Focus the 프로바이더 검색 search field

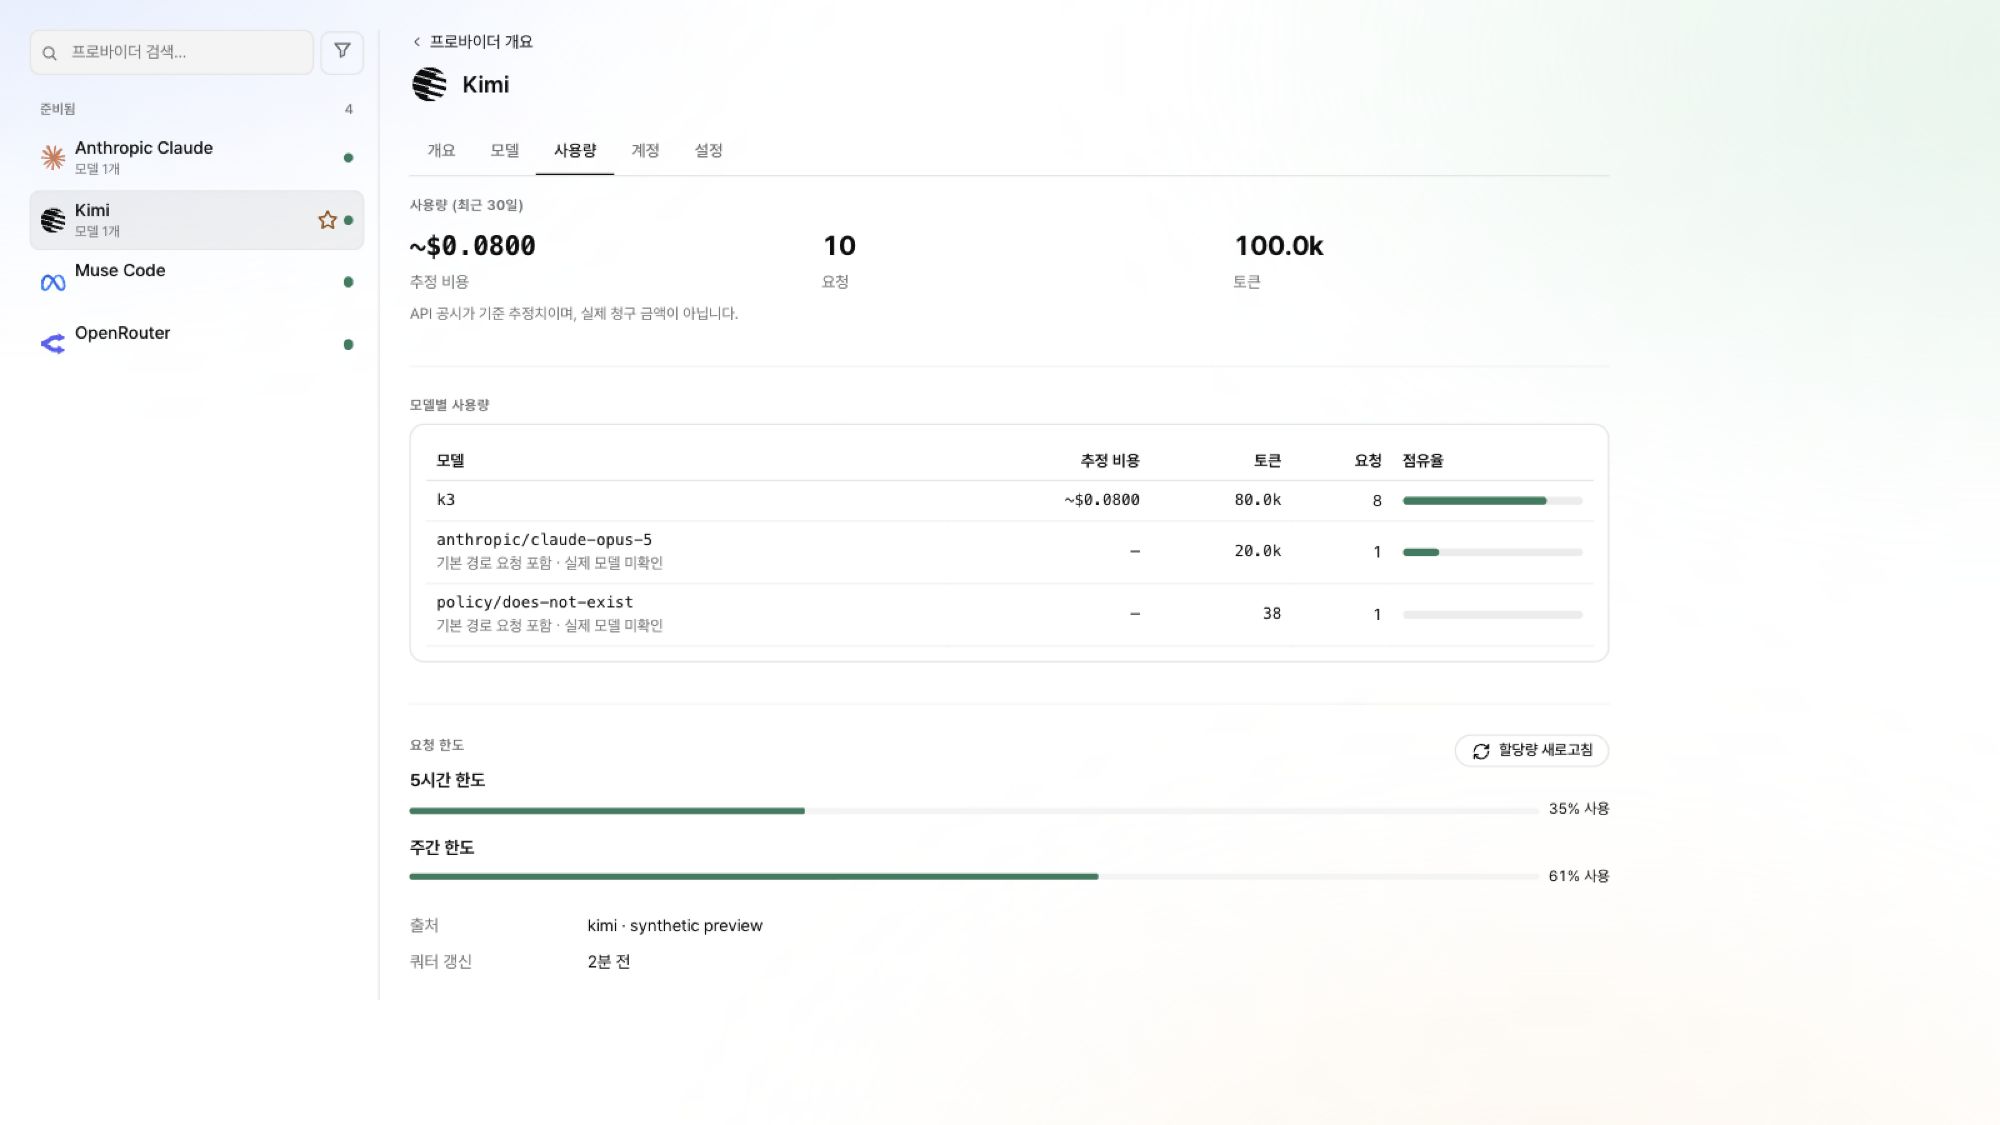[172, 52]
